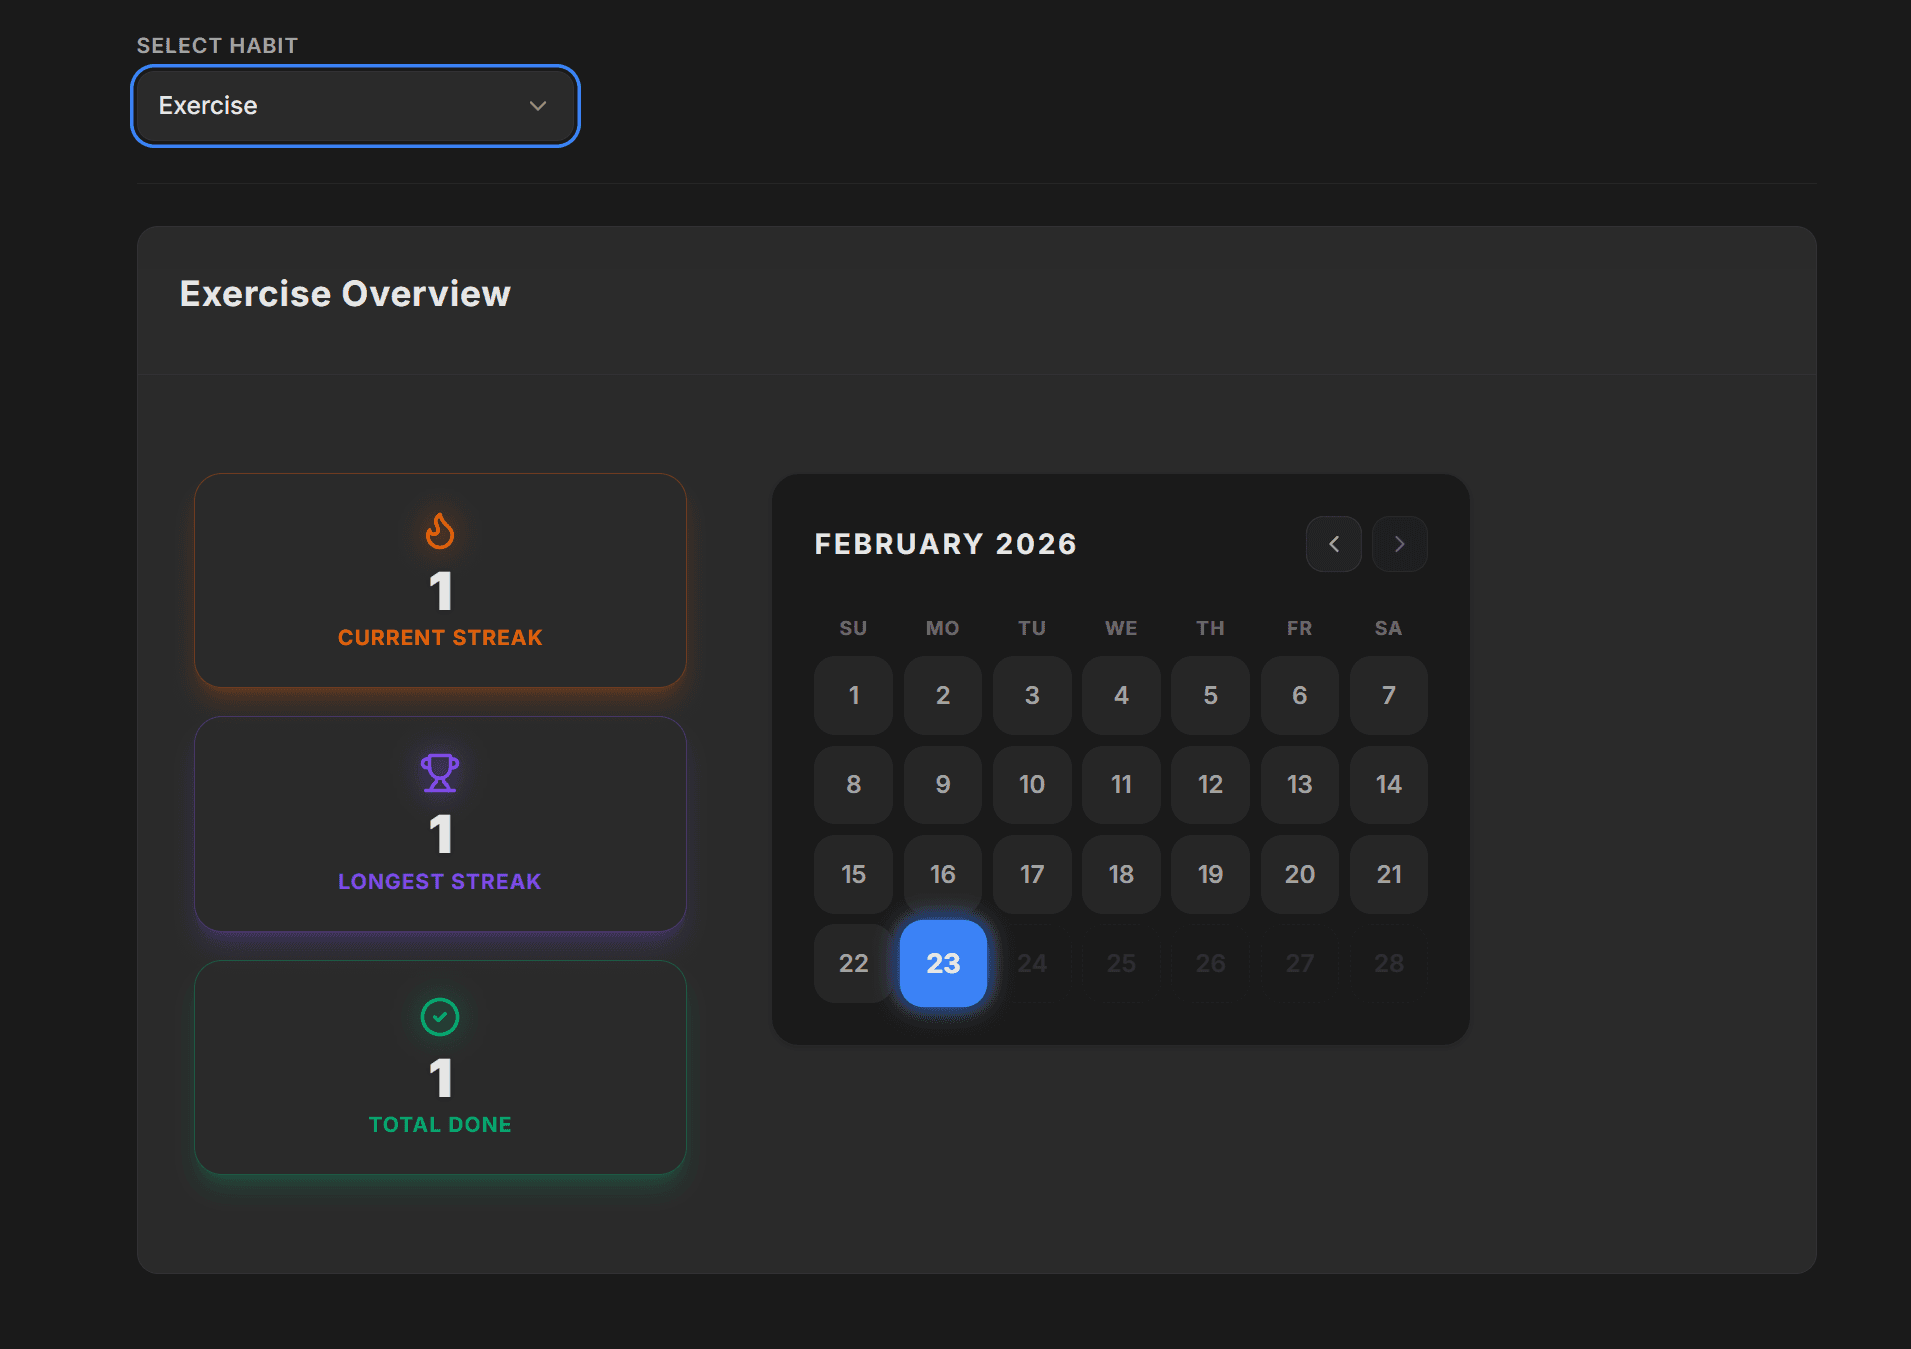Mark February 16 as done
This screenshot has height=1349, width=1911.
[942, 874]
